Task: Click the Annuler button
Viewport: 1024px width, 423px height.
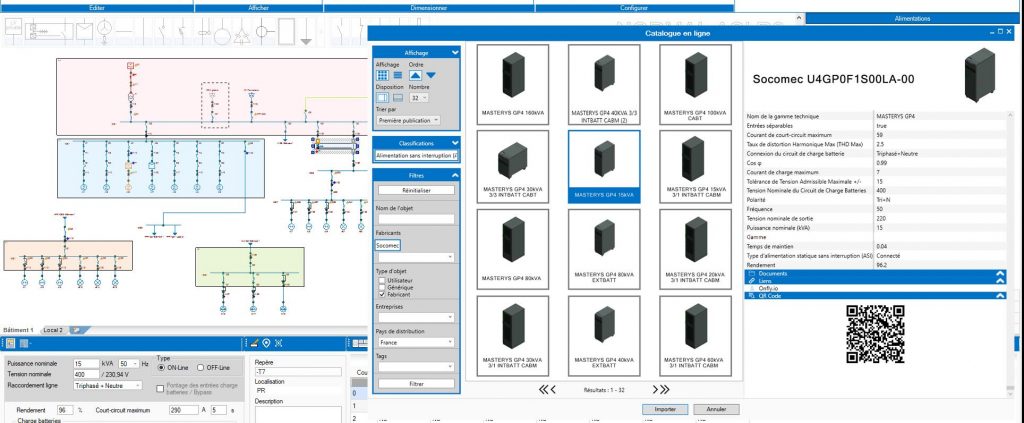Action: (x=715, y=410)
